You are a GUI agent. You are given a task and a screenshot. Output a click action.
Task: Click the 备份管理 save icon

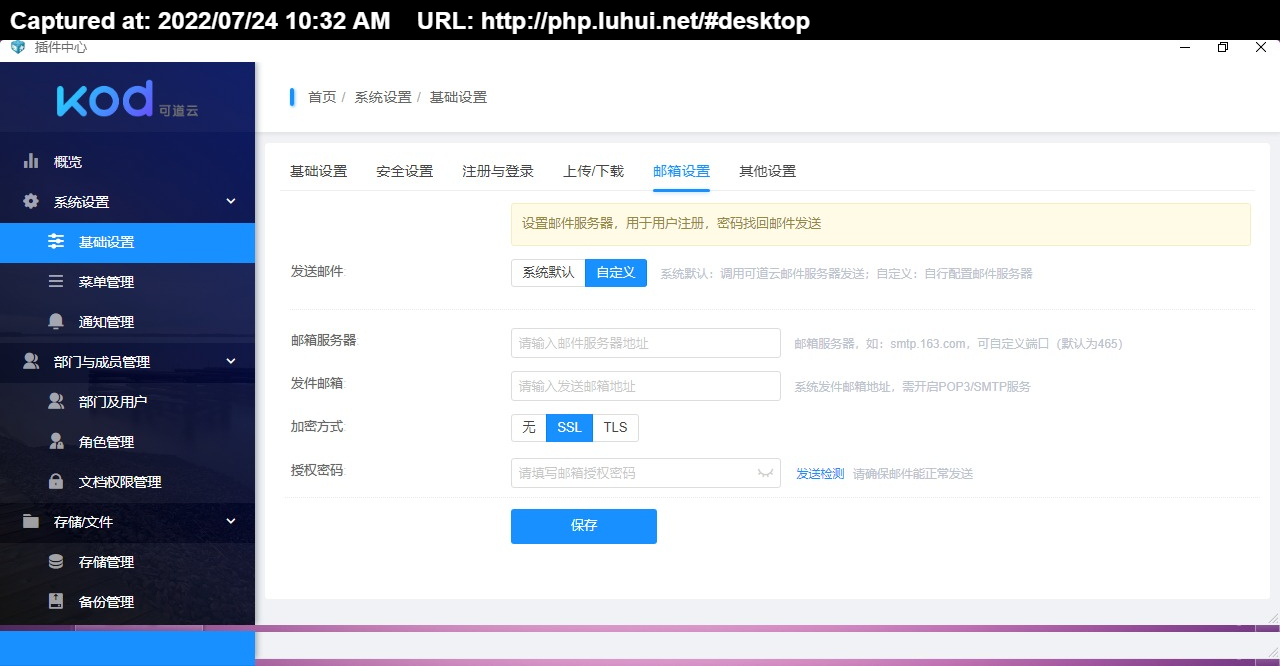pyautogui.click(x=56, y=601)
